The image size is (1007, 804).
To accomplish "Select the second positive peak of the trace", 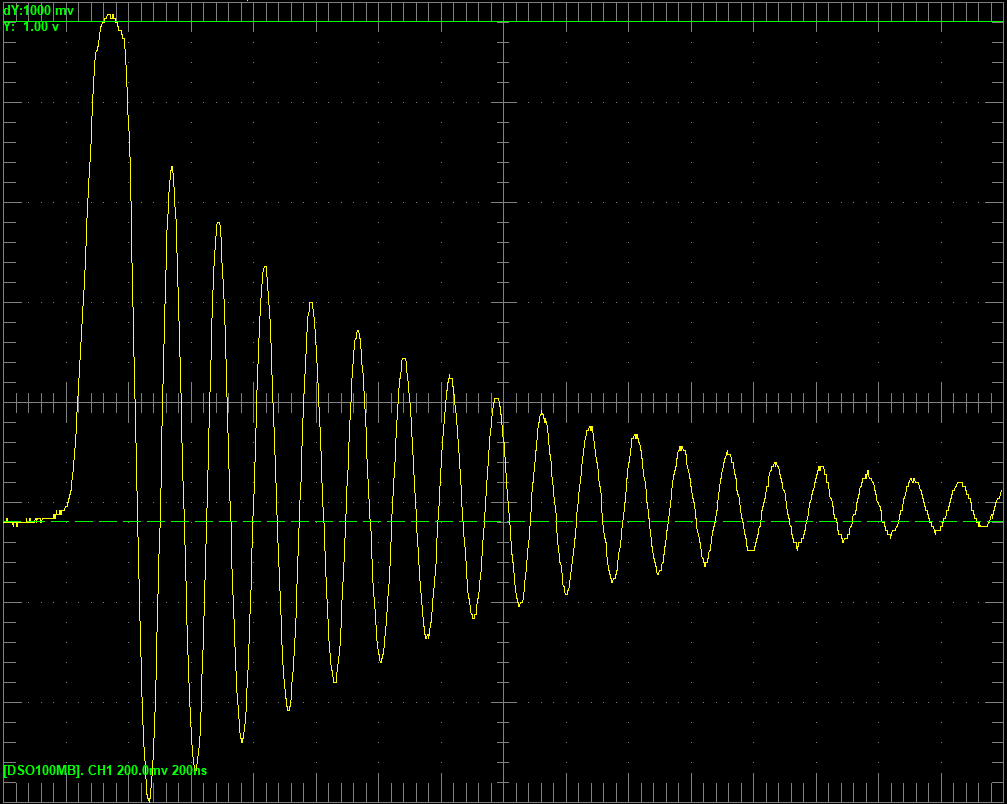I will point(172,168).
